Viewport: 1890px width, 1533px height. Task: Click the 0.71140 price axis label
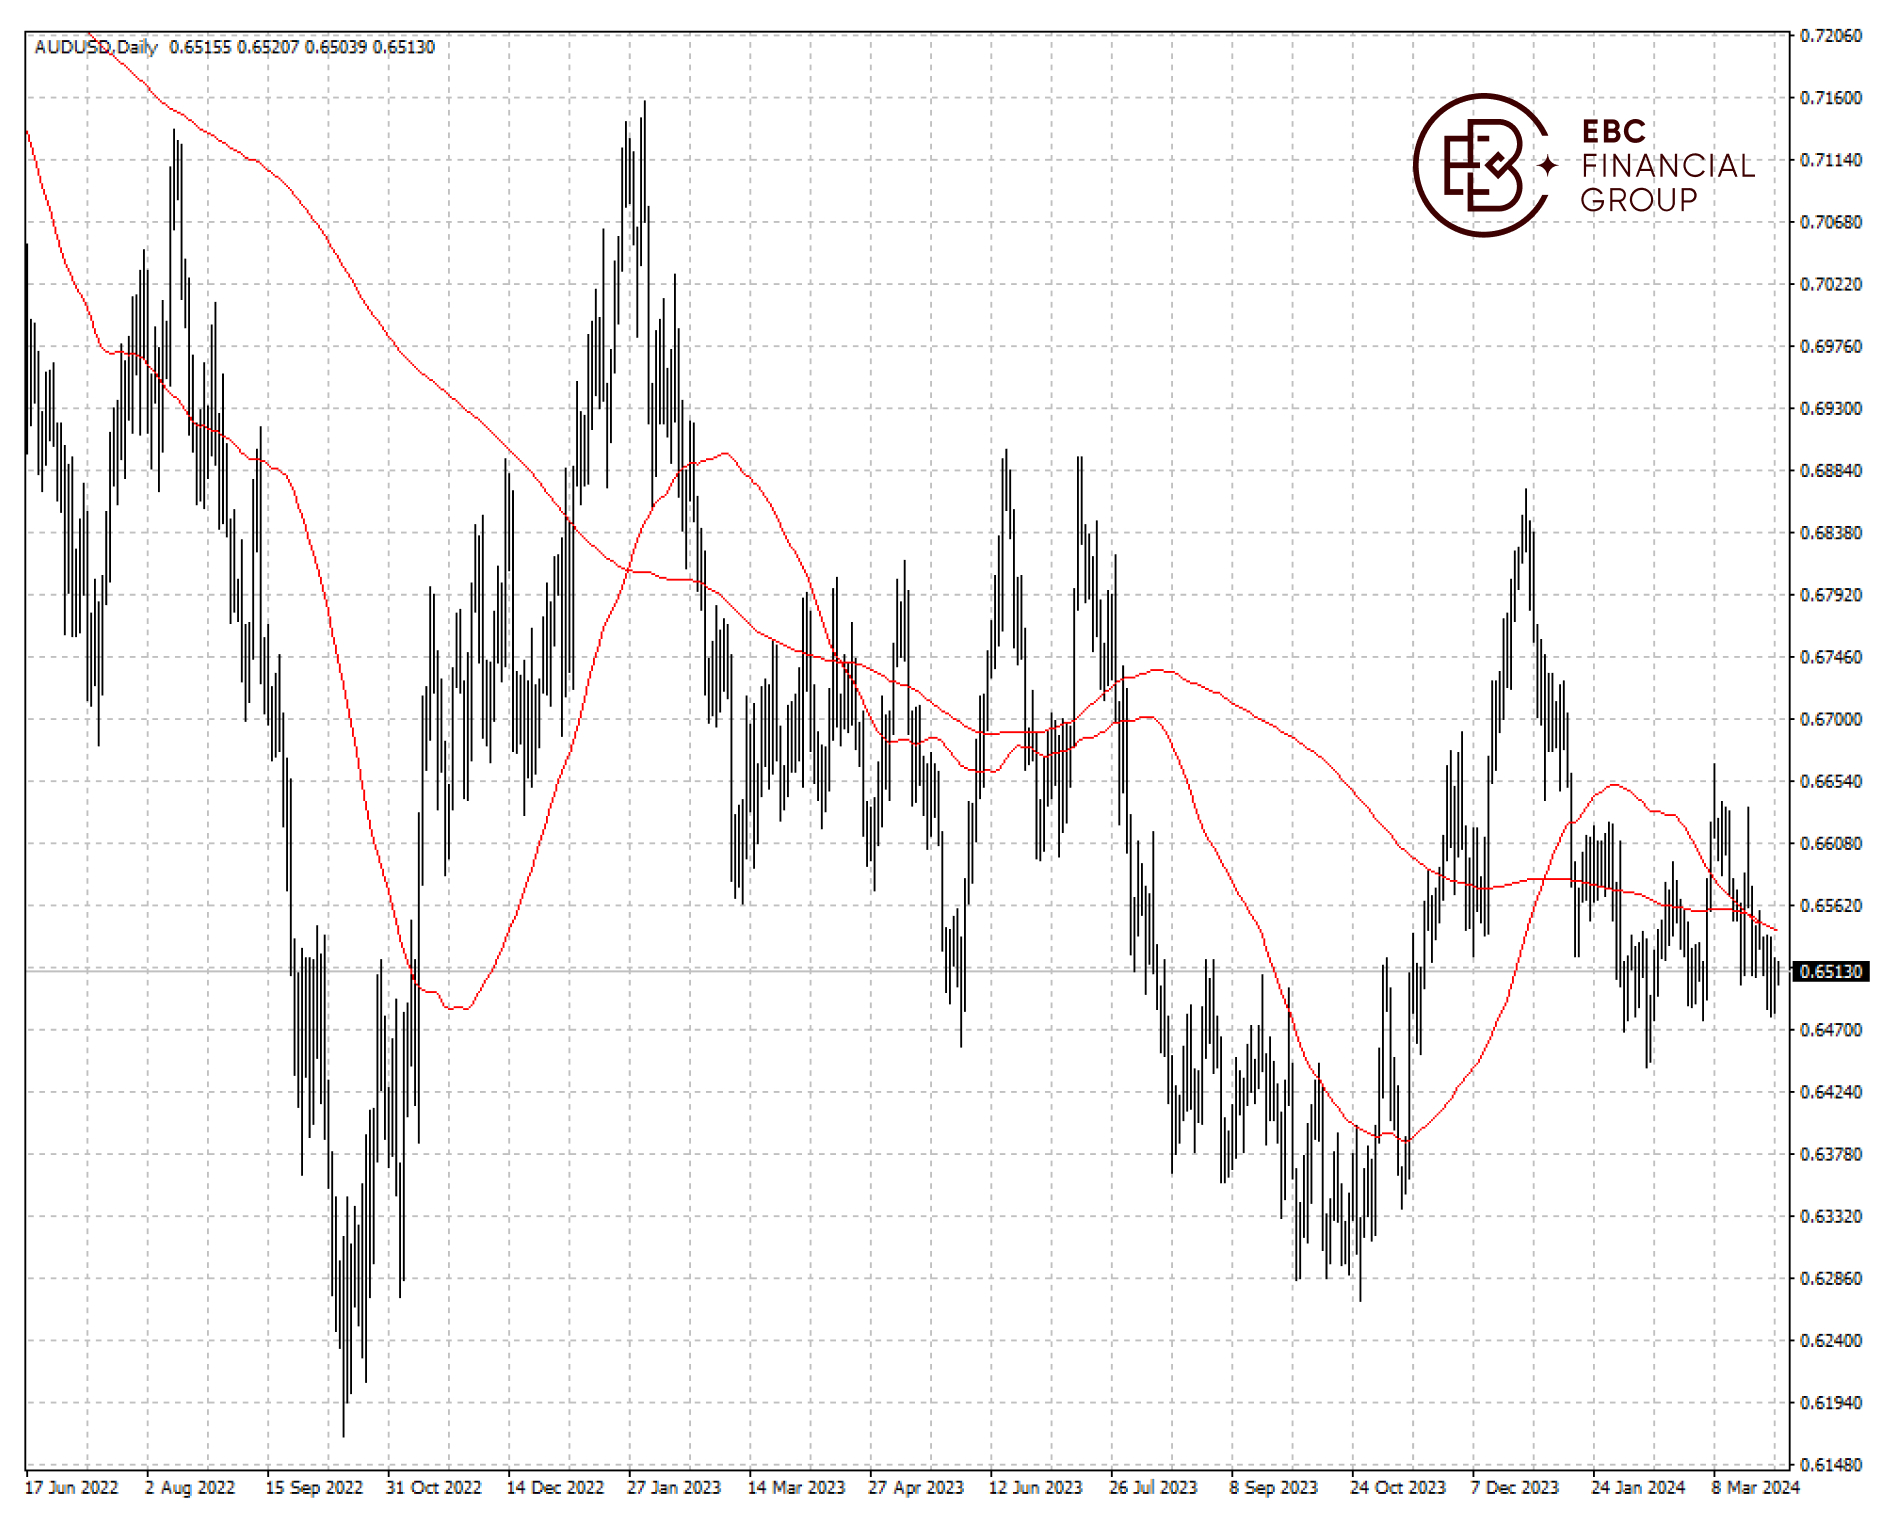pyautogui.click(x=1831, y=160)
